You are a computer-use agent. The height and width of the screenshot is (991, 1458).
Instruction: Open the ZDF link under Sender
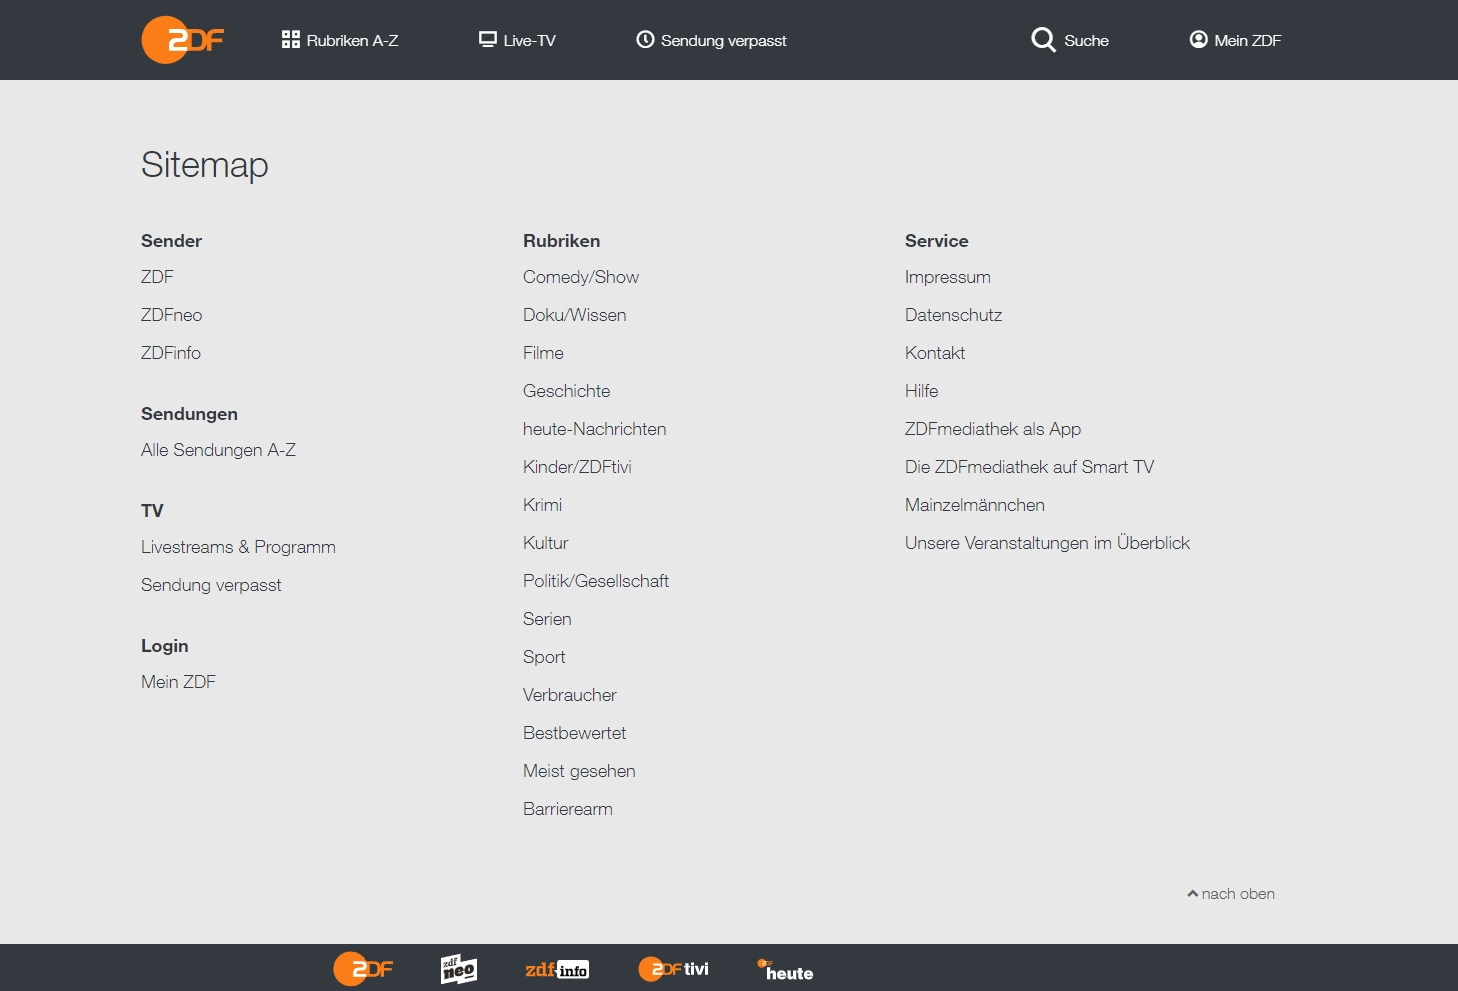pos(157,277)
